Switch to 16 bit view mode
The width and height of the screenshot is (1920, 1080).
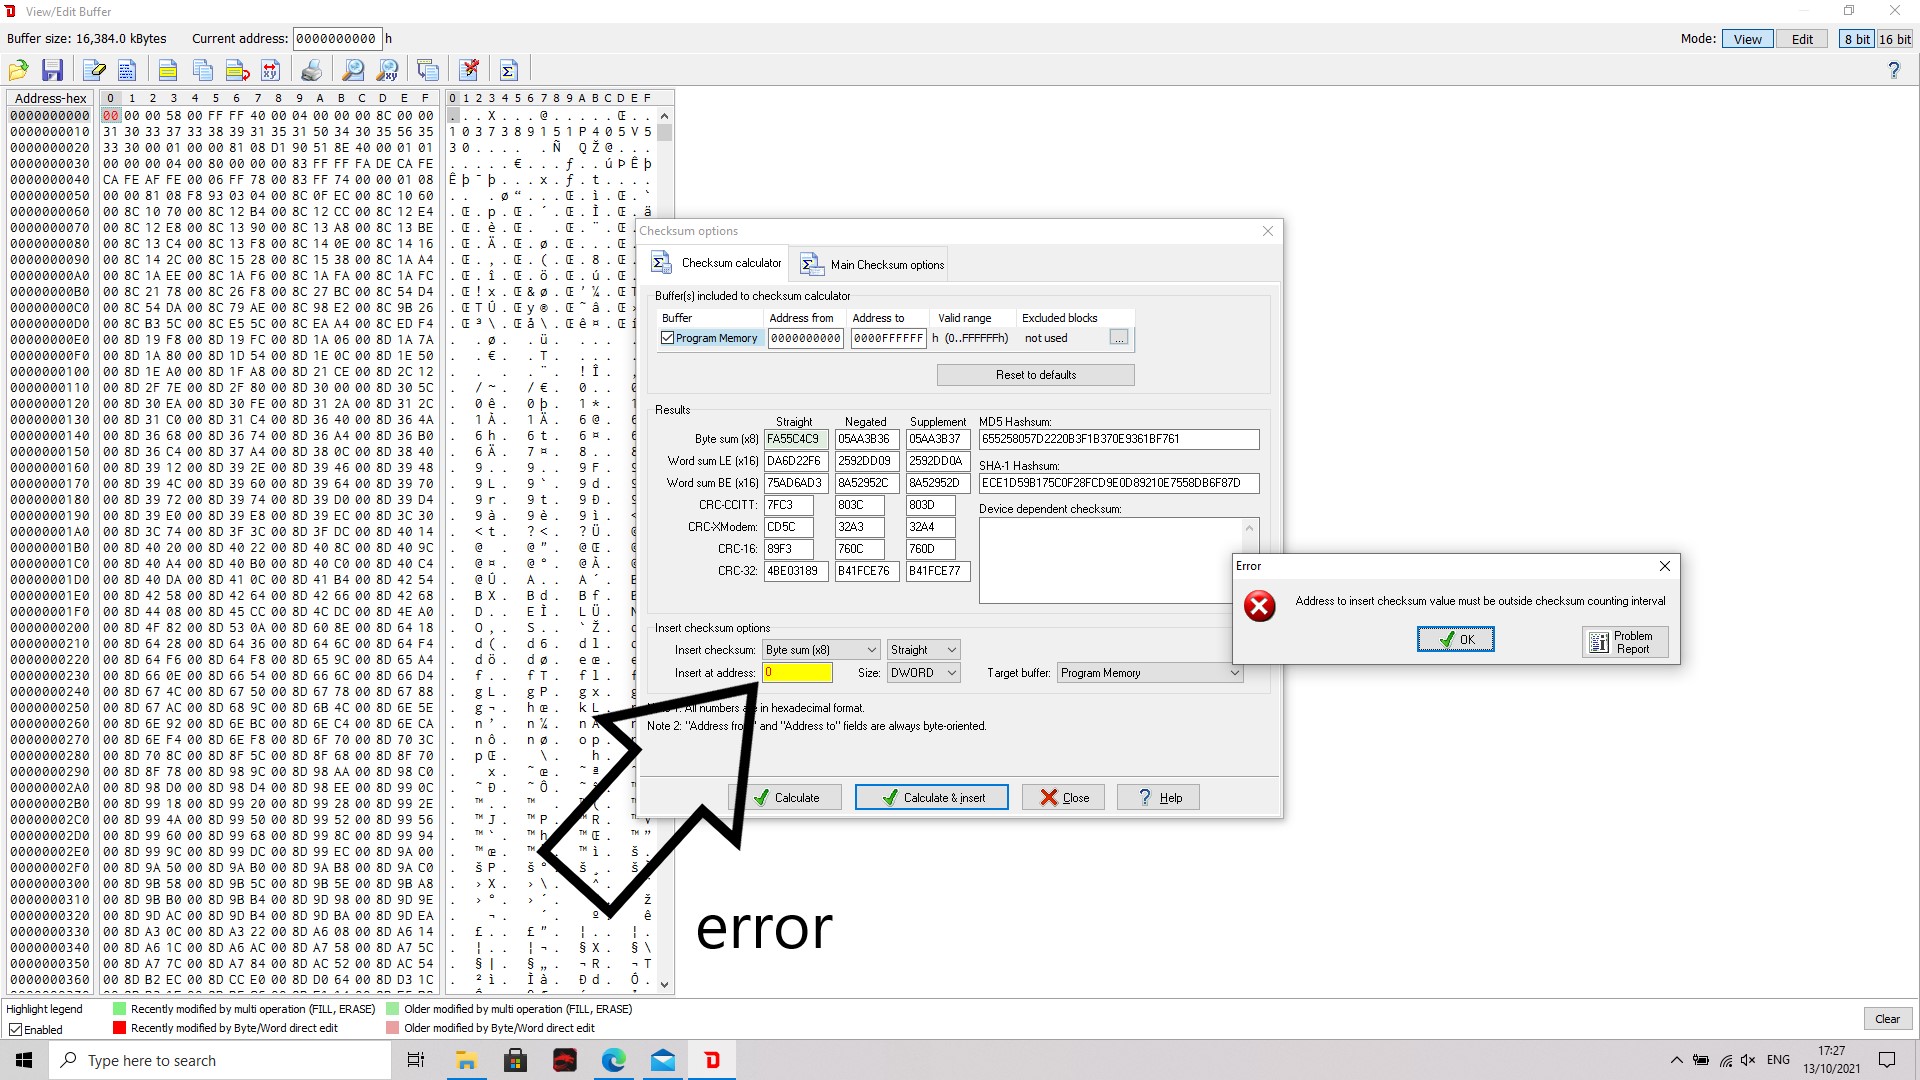tap(1894, 39)
